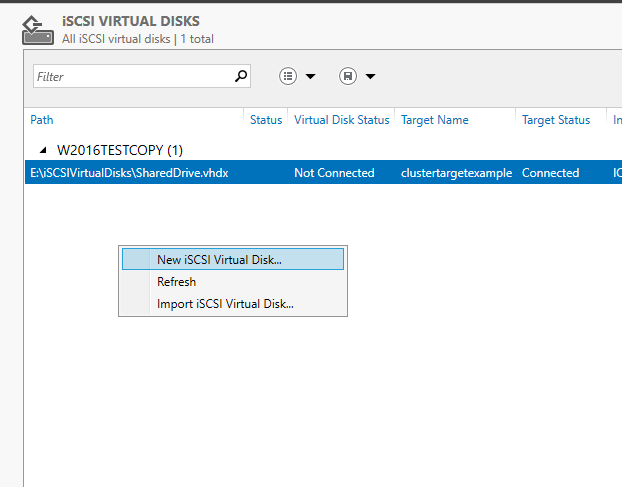The image size is (622, 487).
Task: Click the Connected target status cell
Action: coord(550,173)
